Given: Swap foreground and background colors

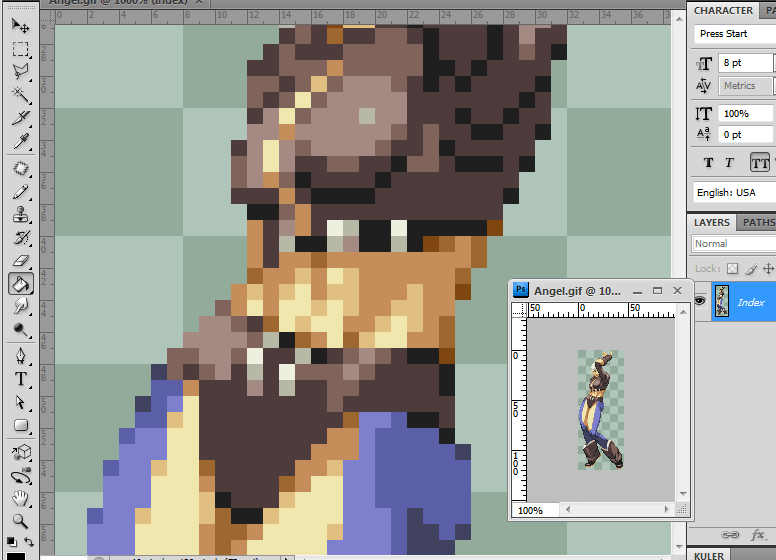Looking at the screenshot, I should pos(29,542).
